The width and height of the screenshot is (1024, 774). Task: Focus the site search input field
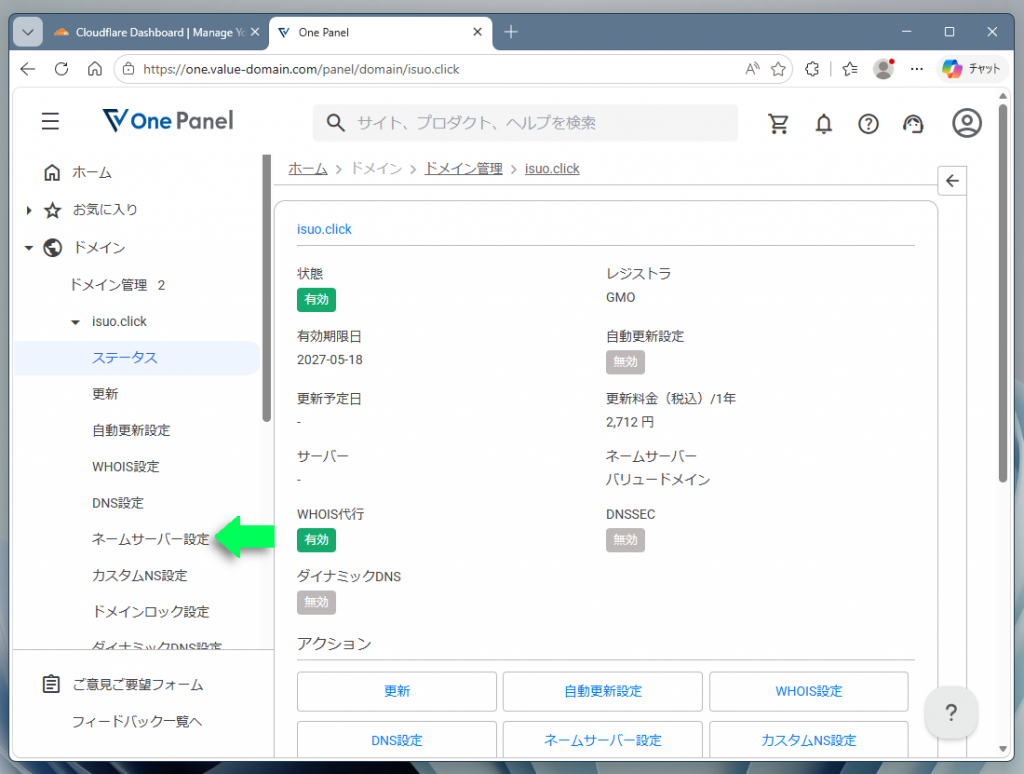[526, 123]
